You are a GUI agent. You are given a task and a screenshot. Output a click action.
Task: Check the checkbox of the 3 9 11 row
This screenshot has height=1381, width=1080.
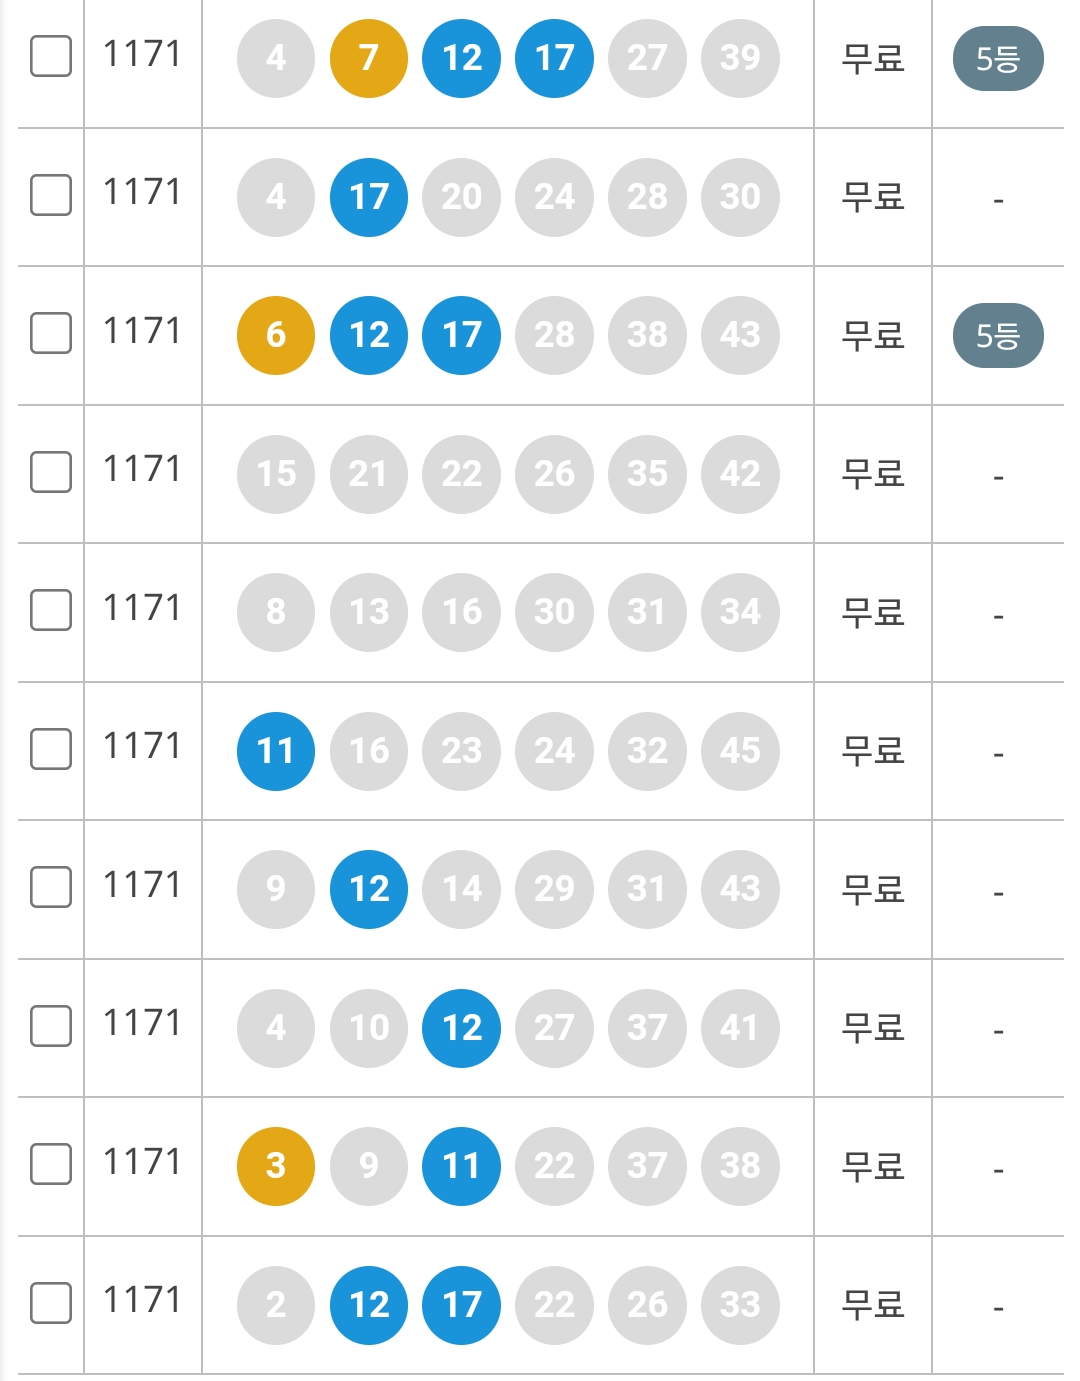[x=51, y=1164]
